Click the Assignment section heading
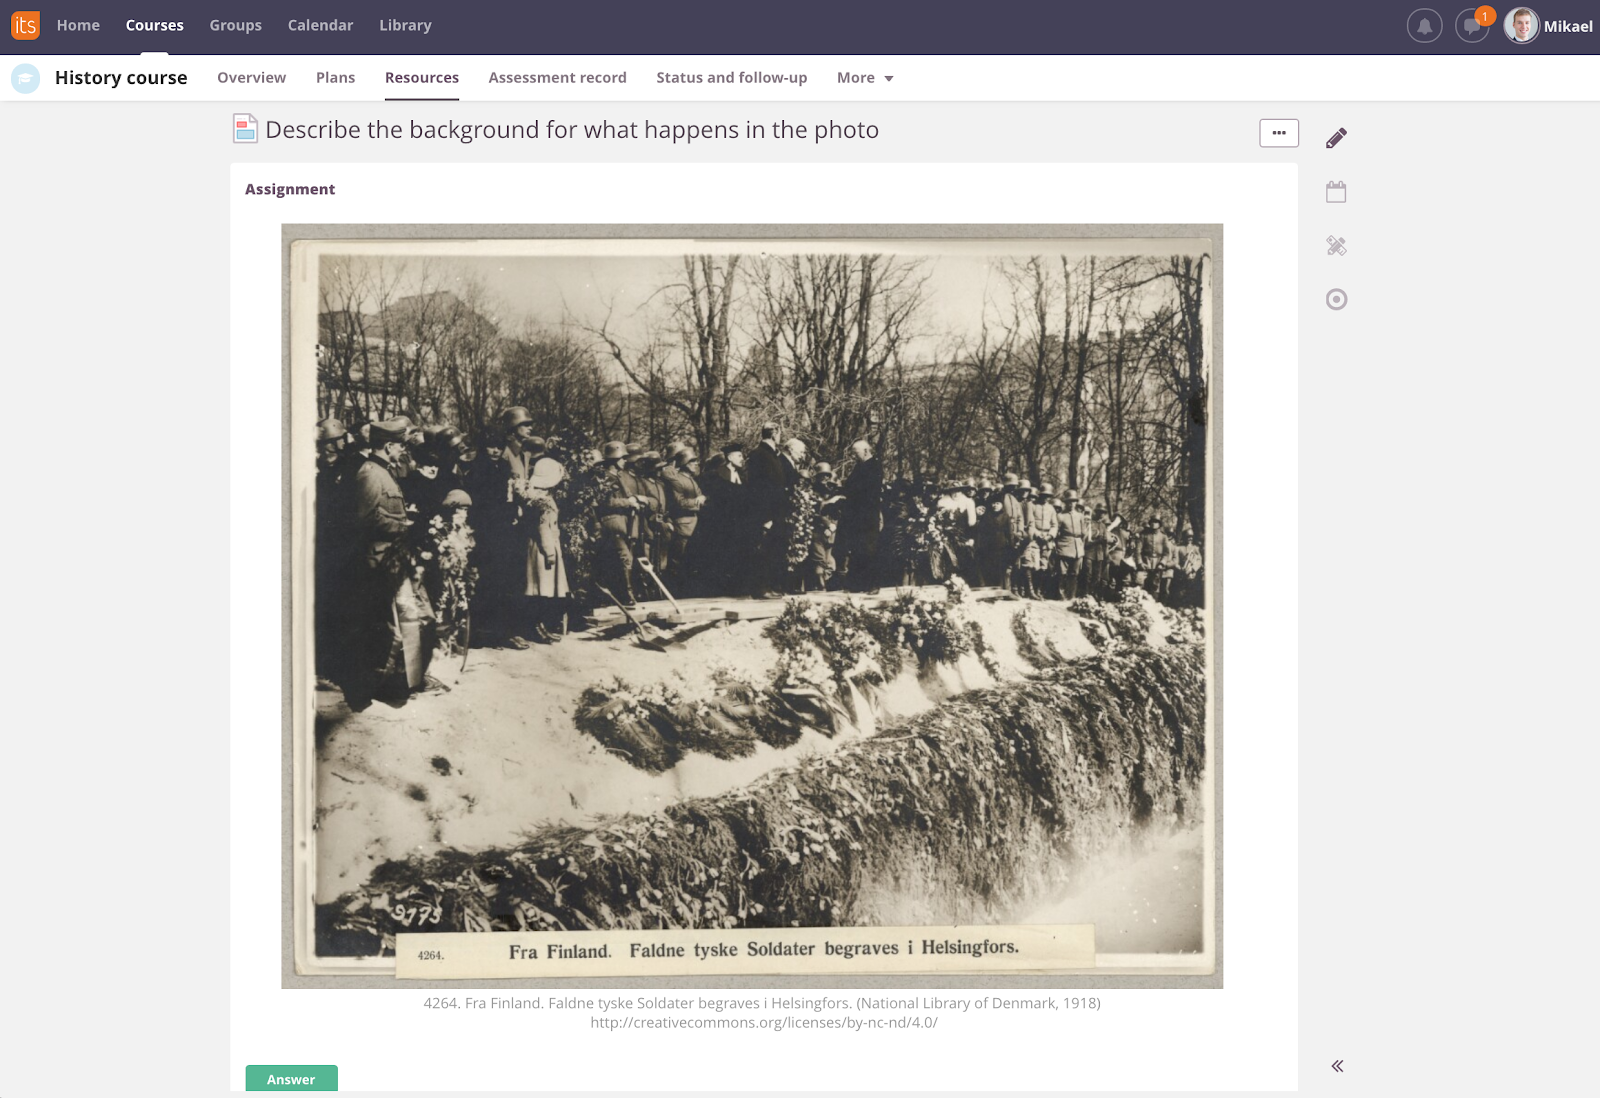 coord(290,189)
